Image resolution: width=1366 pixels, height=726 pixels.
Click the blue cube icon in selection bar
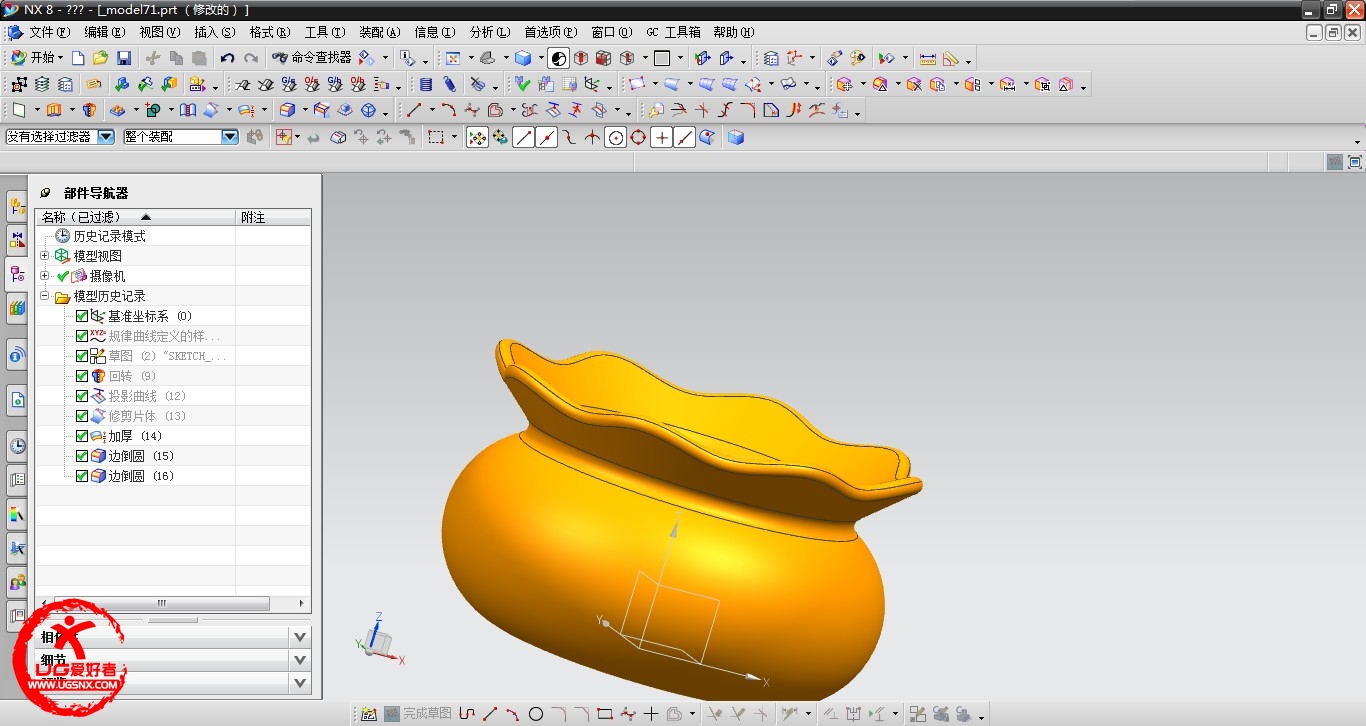[x=736, y=137]
